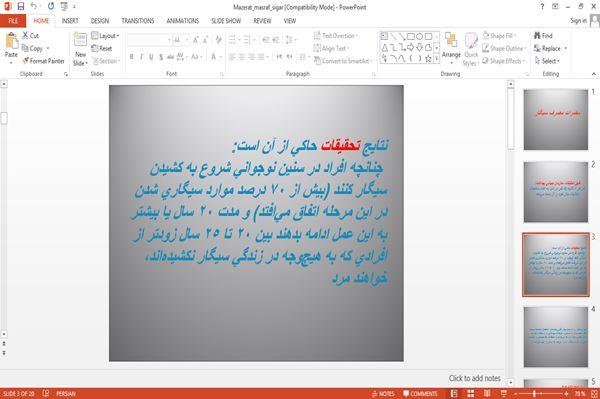Select slide 1 thumbnail

pos(556,120)
